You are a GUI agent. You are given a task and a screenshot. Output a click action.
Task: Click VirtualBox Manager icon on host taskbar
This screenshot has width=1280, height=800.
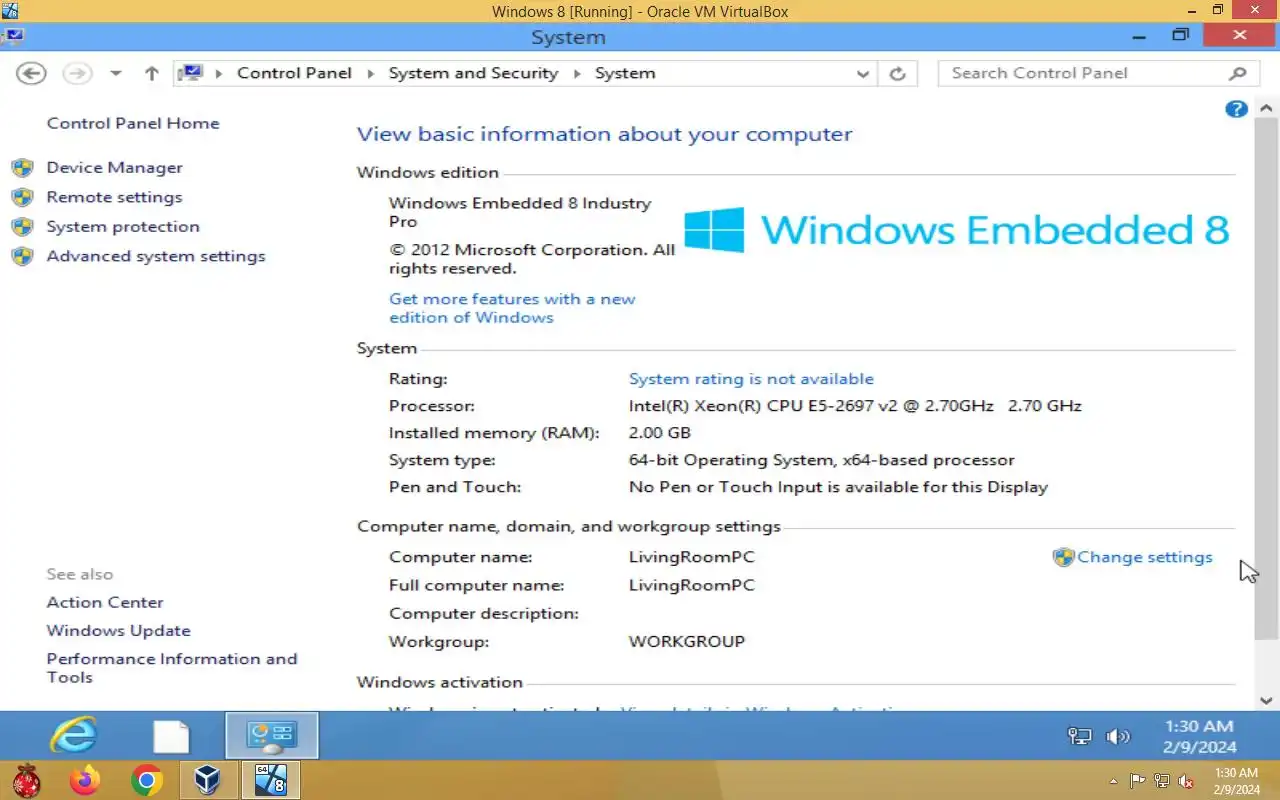[208, 780]
